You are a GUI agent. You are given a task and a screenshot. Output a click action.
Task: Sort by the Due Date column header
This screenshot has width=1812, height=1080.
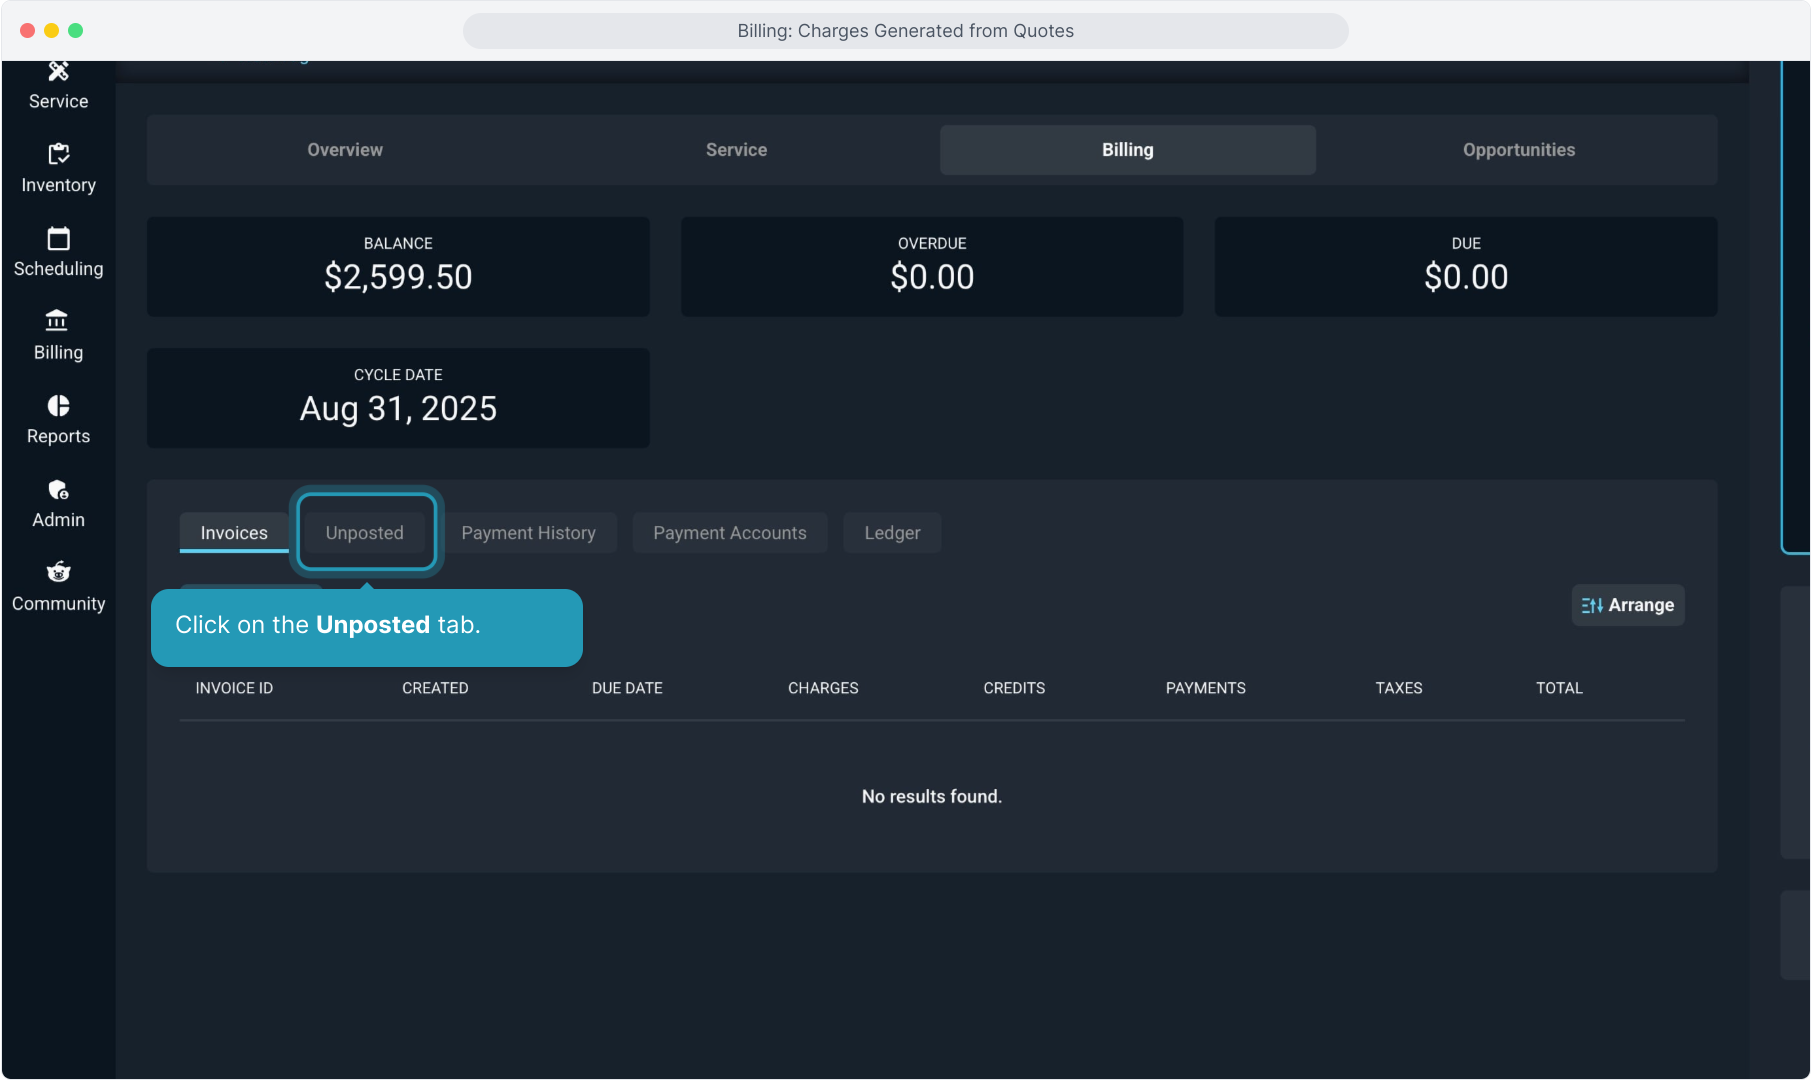[x=627, y=688]
